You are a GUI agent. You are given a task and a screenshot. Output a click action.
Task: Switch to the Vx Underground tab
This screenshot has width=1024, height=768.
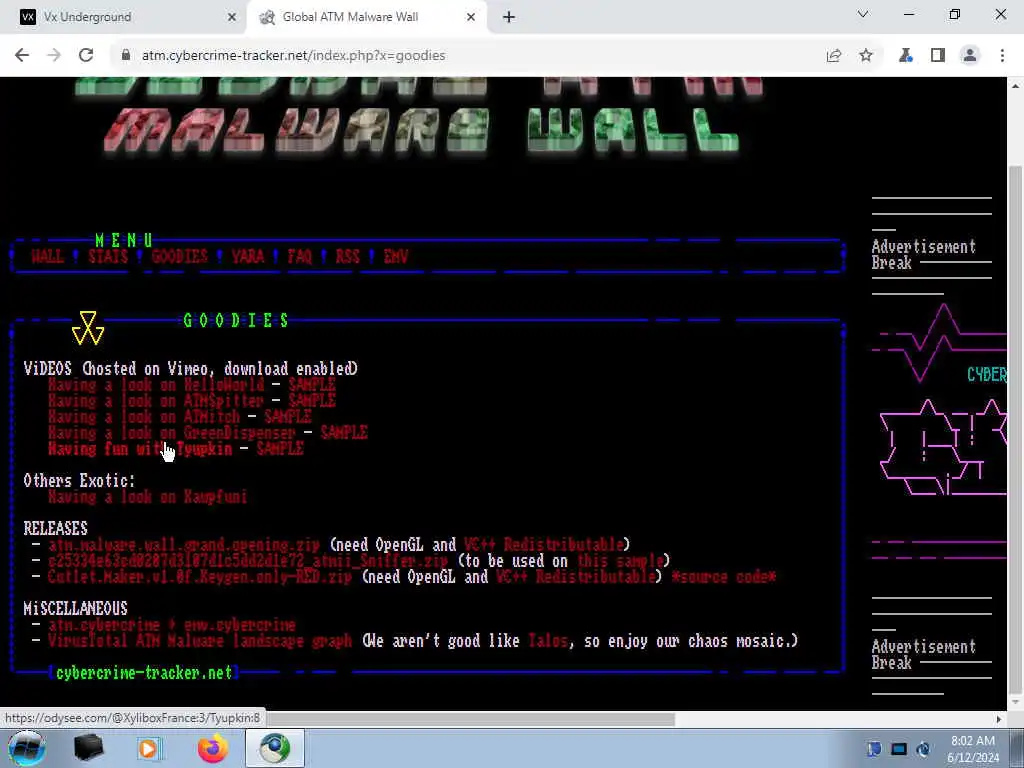pos(124,18)
